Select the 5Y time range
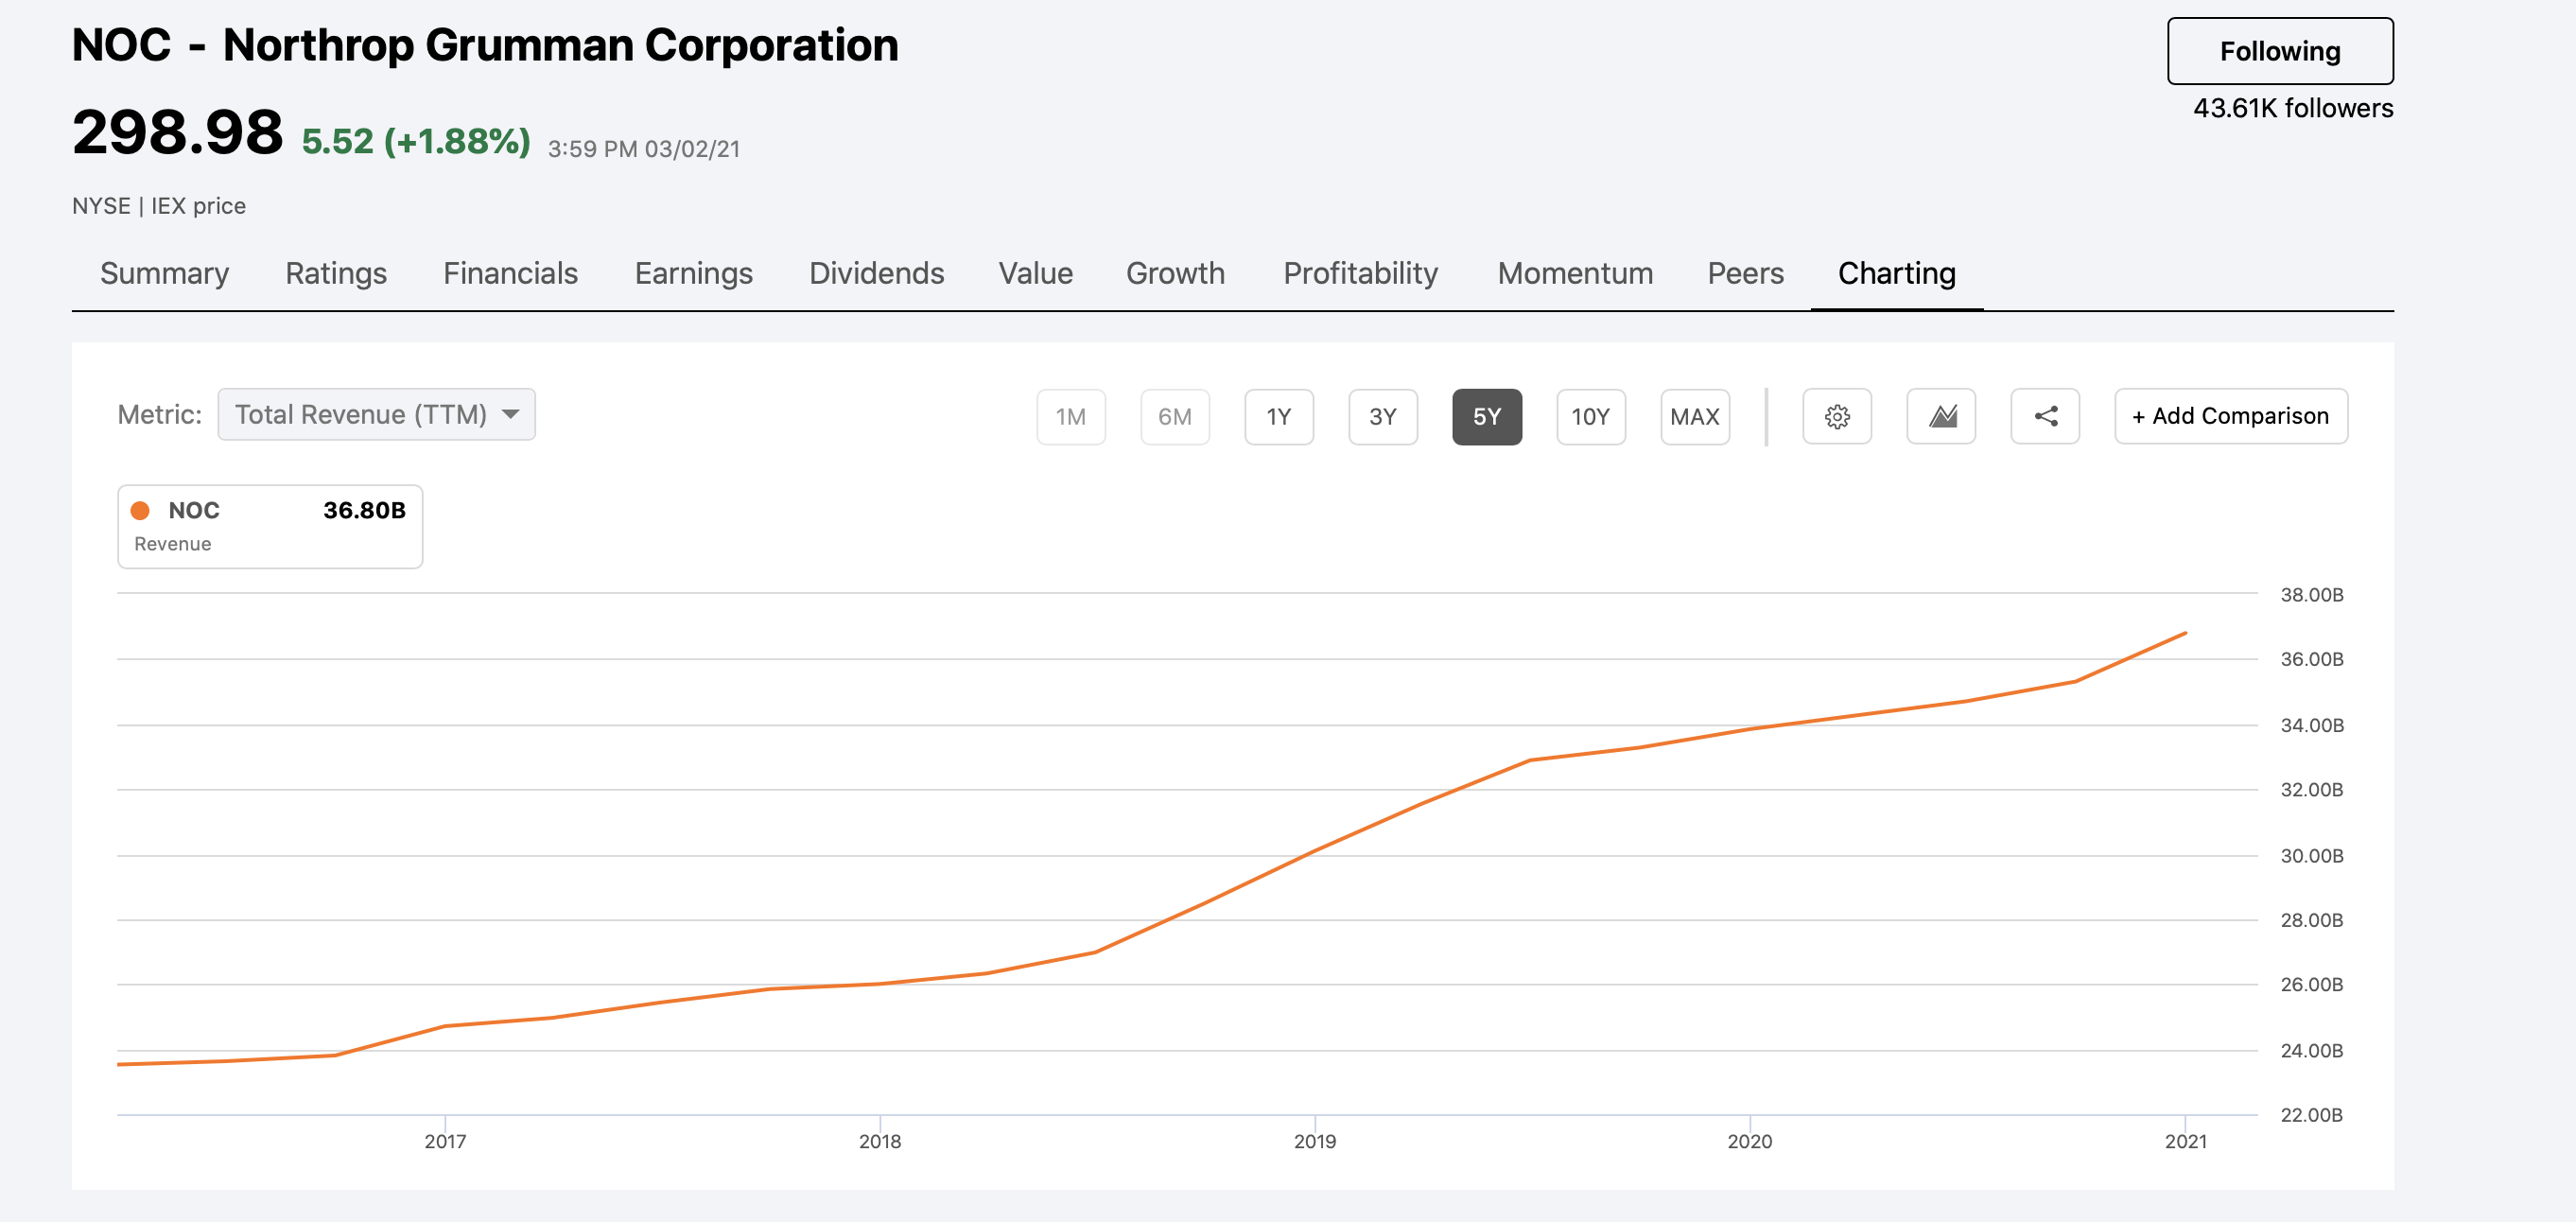The image size is (2576, 1222). click(1487, 416)
